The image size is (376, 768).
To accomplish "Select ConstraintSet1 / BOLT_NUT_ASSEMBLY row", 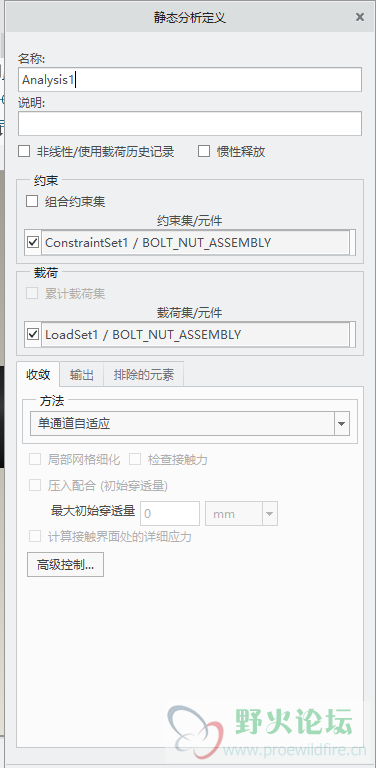I will coord(195,242).
